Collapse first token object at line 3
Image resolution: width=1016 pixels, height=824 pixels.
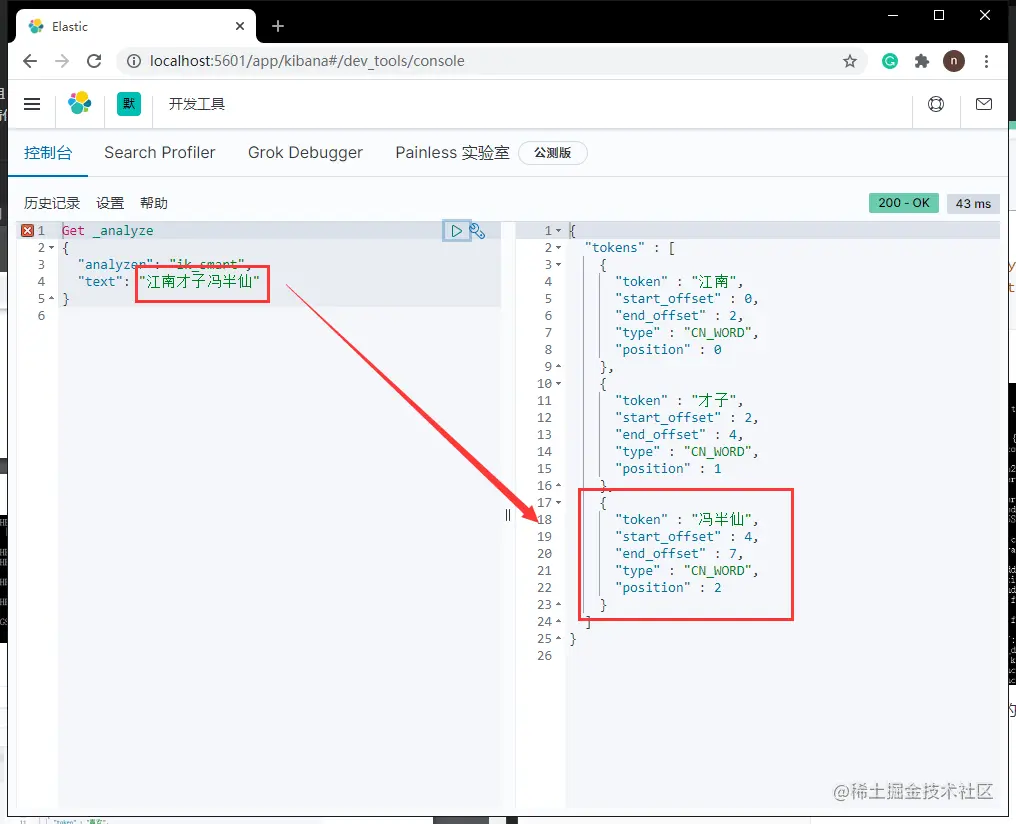[x=559, y=264]
